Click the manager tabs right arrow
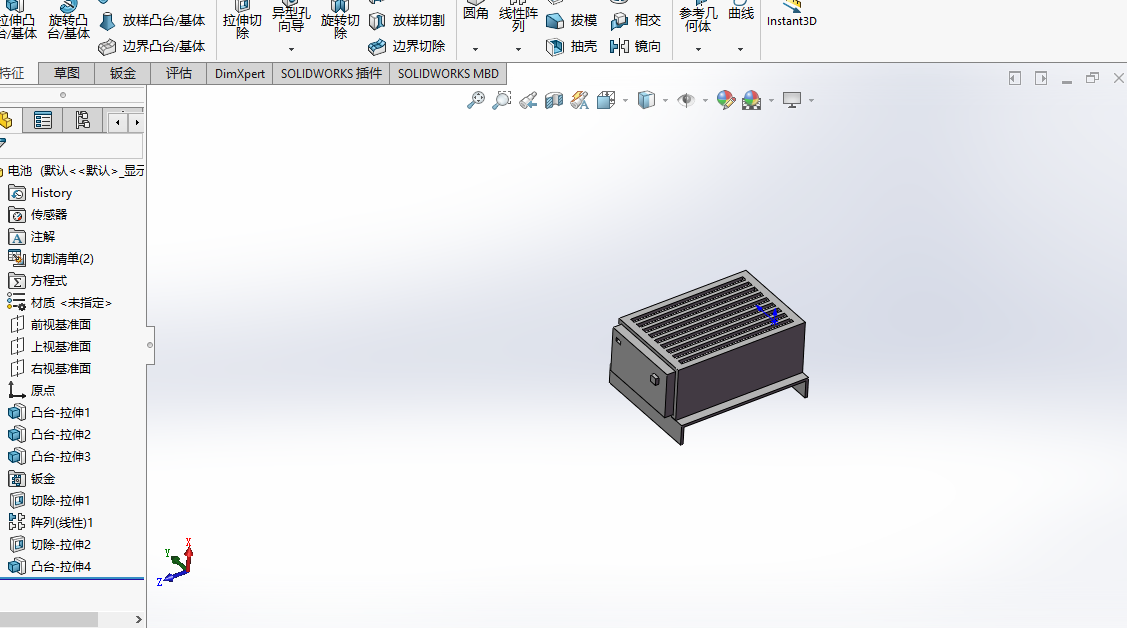 137,123
